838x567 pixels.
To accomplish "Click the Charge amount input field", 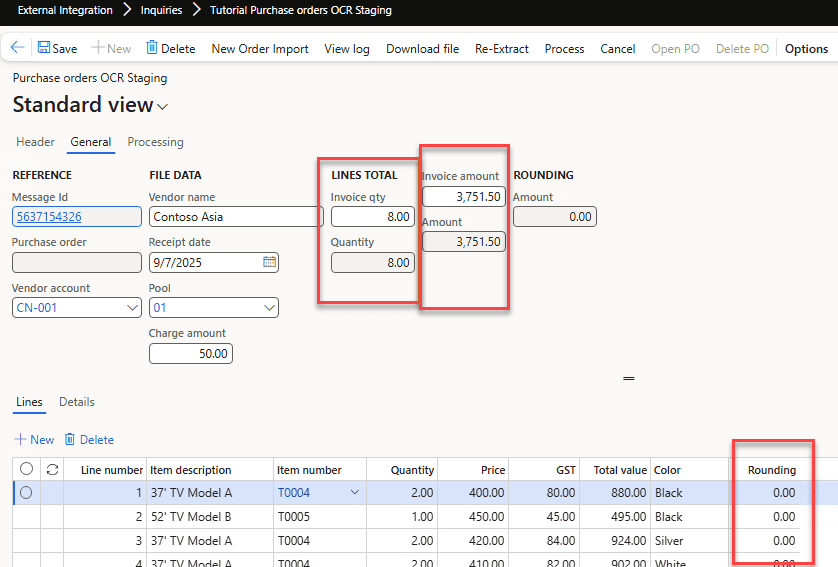I will (x=190, y=353).
